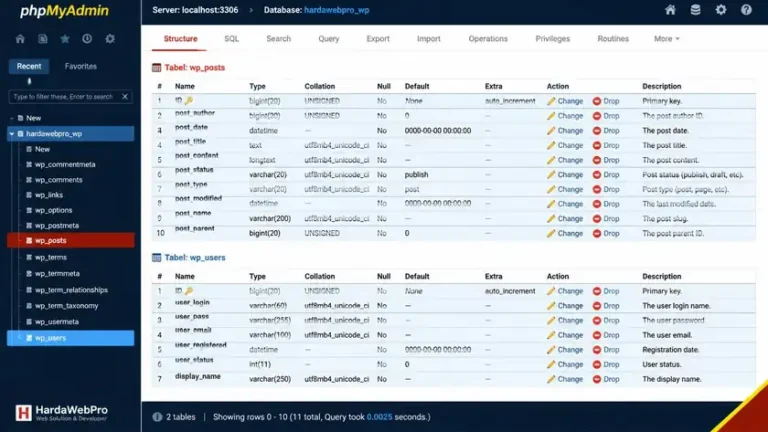Open the sidebar gear settings icon
The image size is (768, 432).
[110, 39]
